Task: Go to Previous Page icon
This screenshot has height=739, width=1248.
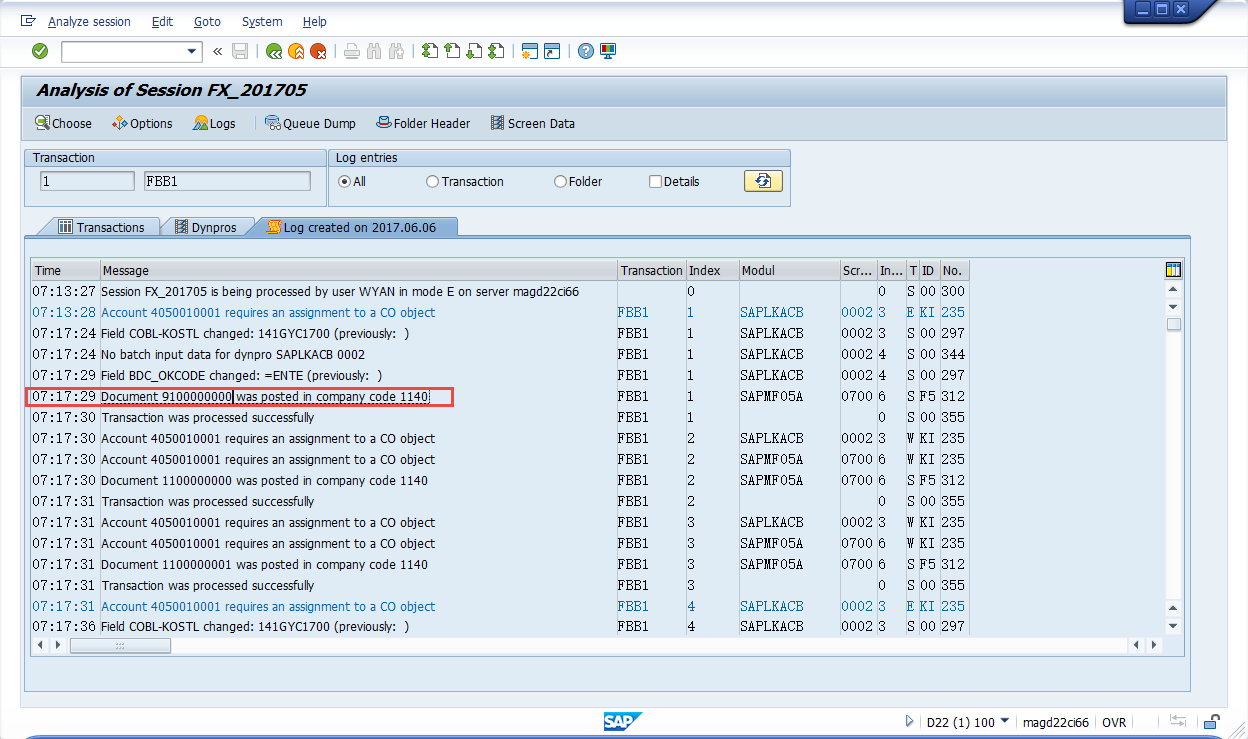Action: click(x=452, y=51)
